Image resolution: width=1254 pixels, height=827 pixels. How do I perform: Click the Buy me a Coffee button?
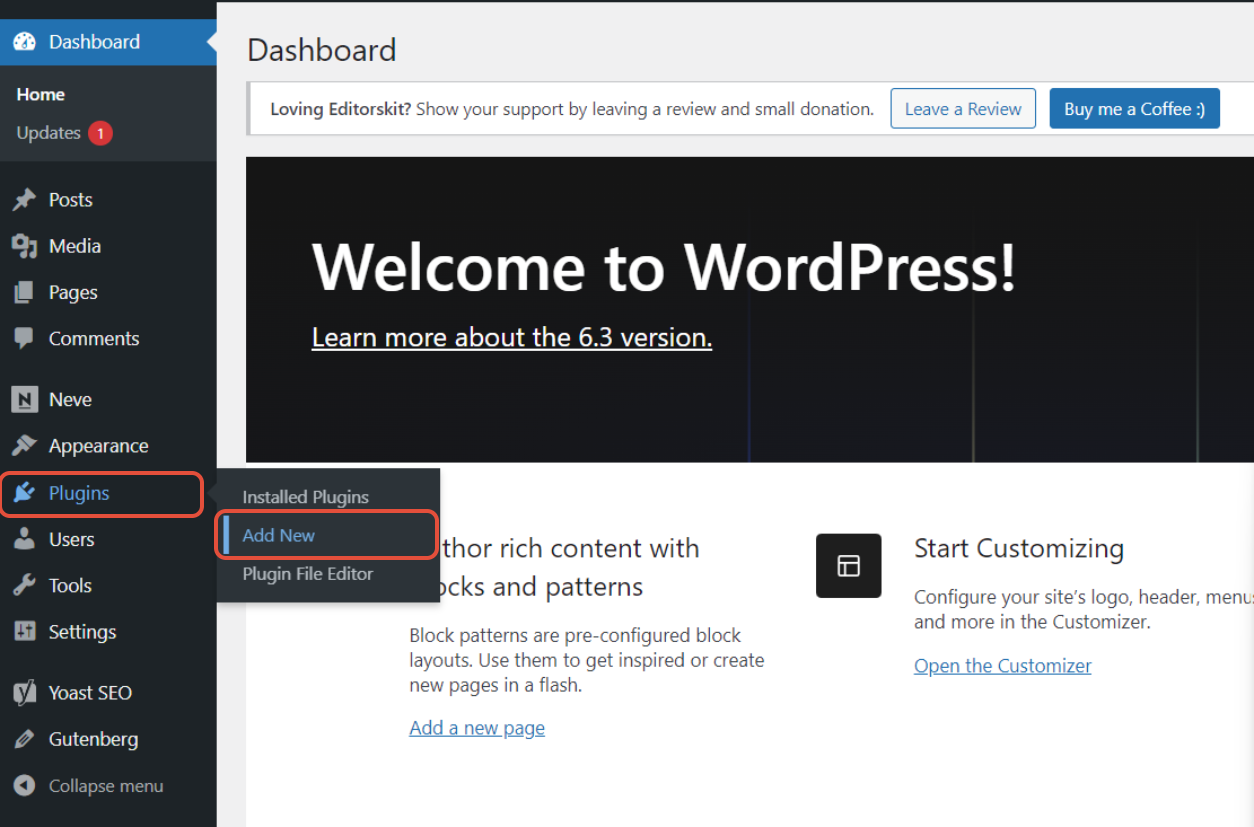pos(1134,109)
